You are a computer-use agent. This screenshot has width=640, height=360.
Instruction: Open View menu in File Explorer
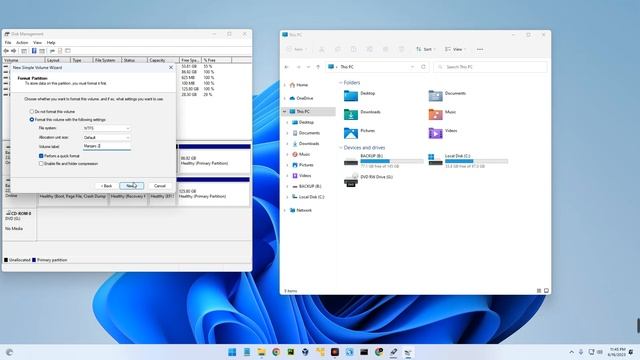(455, 49)
